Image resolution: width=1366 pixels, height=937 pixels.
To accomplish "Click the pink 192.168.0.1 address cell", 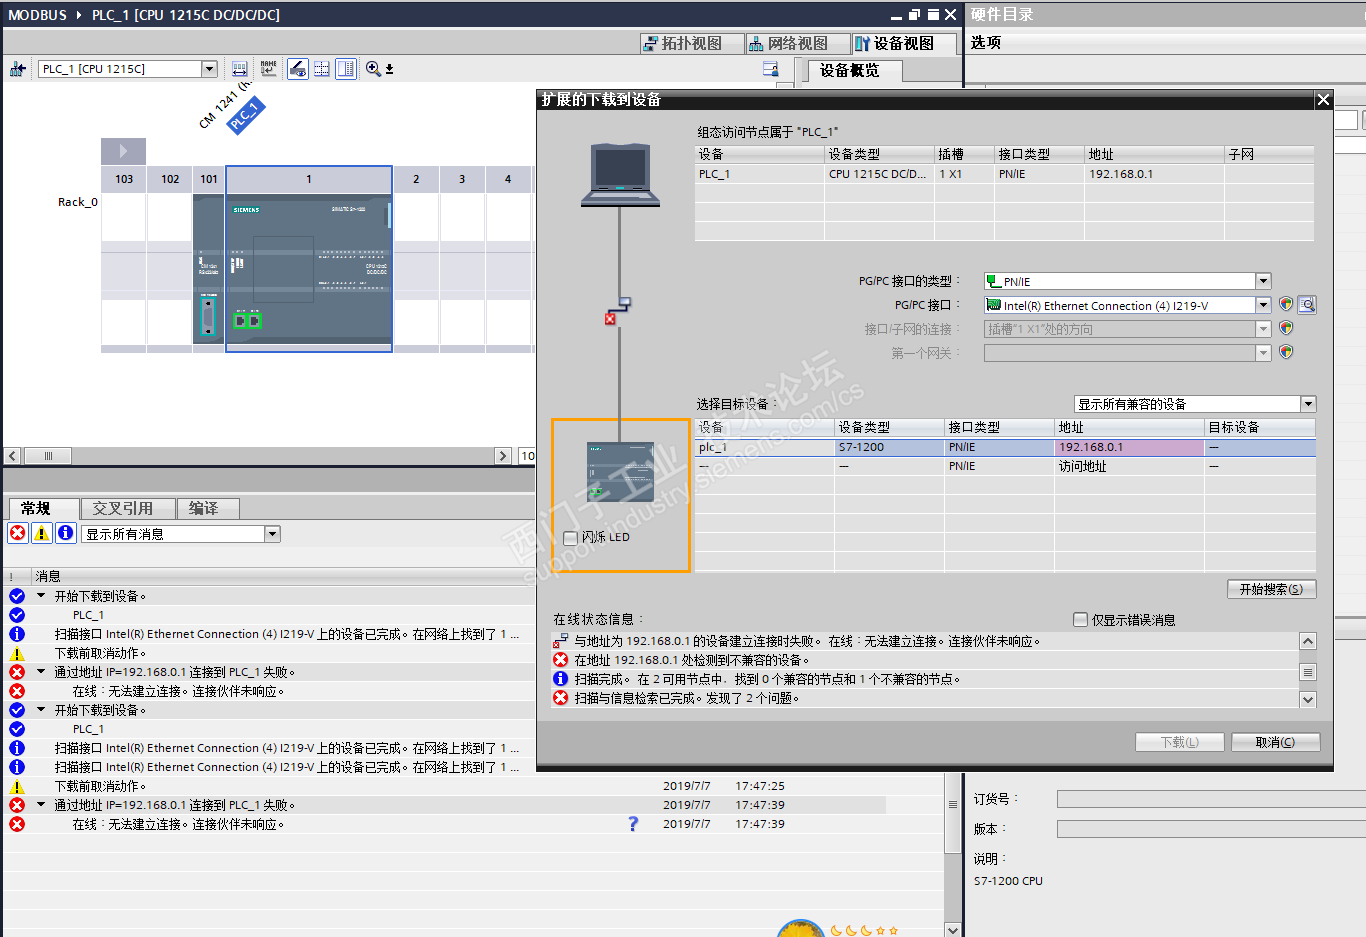I will pos(1130,447).
